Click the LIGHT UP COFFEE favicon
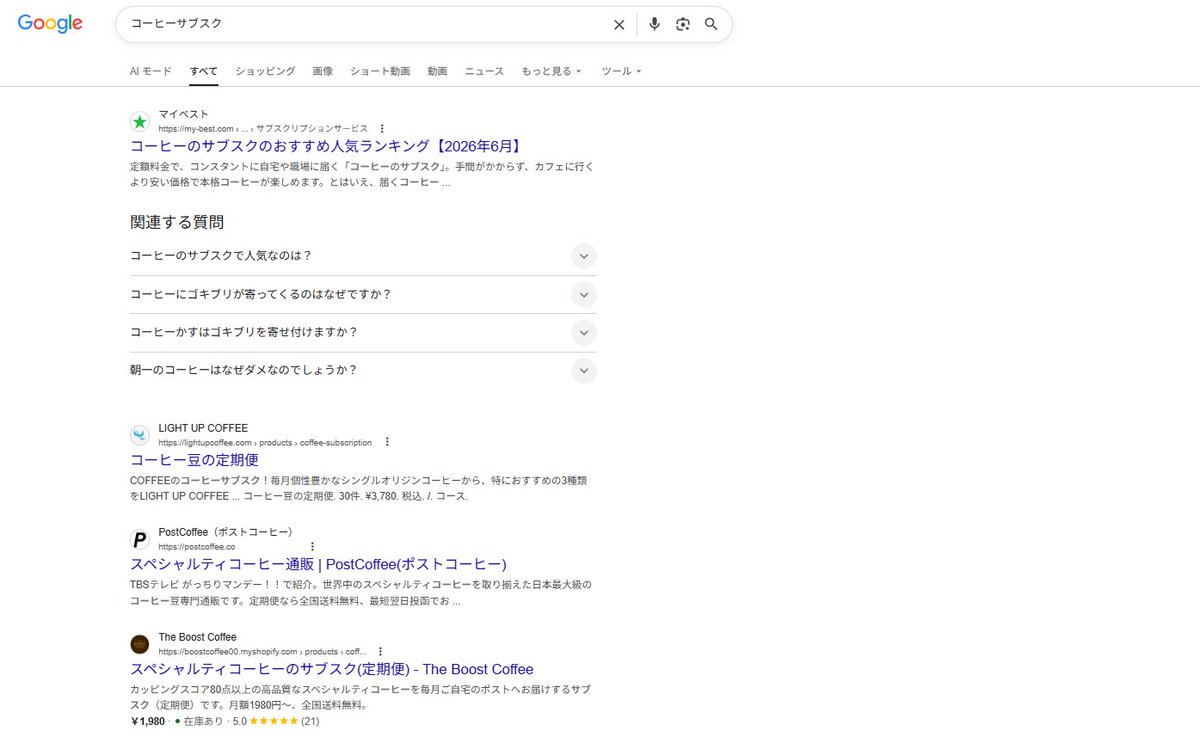Viewport: 1200px width, 737px height. pyautogui.click(x=140, y=435)
